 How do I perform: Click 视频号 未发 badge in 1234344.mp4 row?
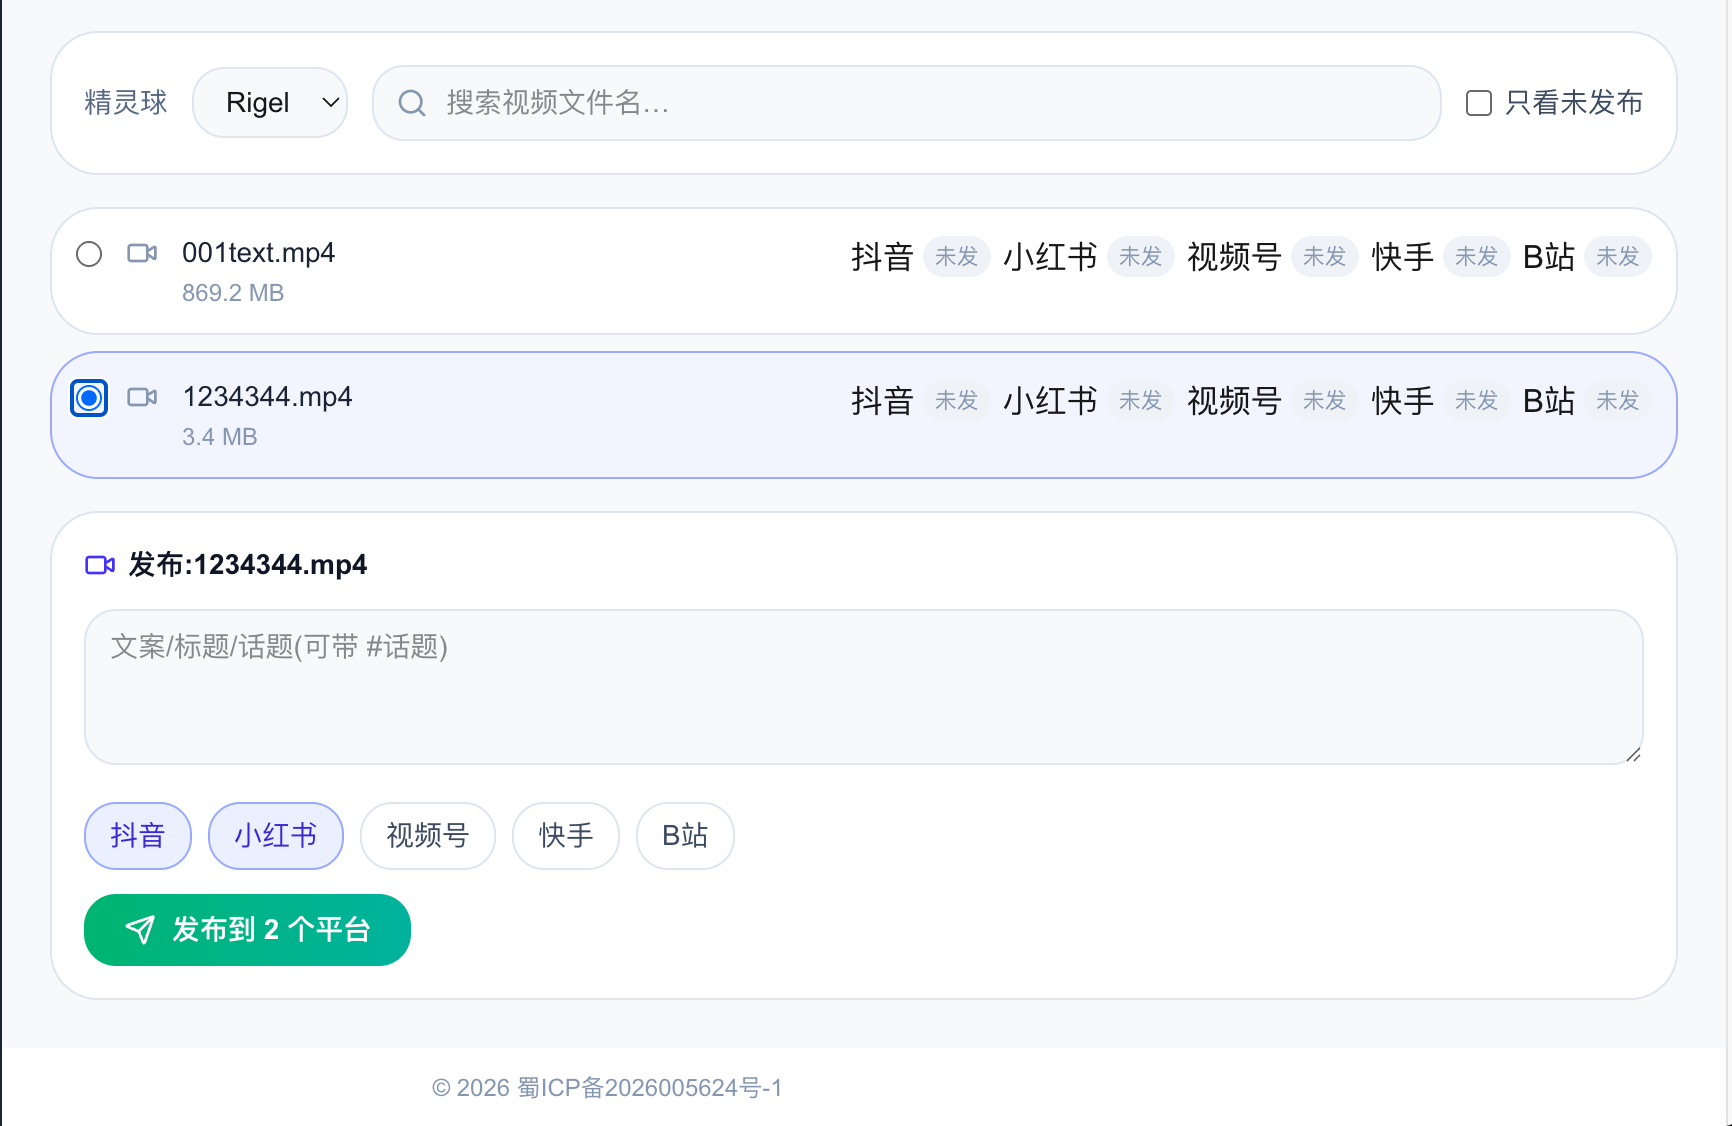tap(1324, 401)
